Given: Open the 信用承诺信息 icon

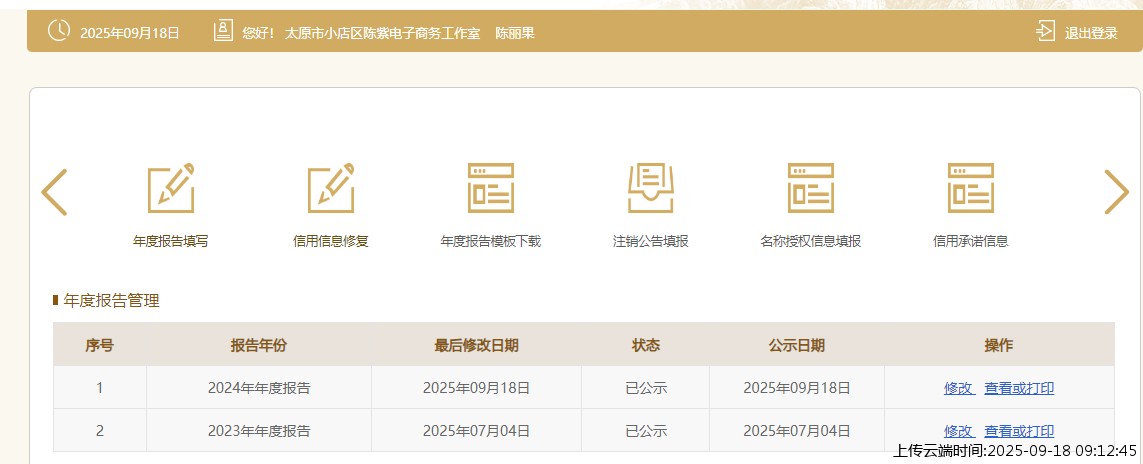Looking at the screenshot, I should (x=971, y=188).
